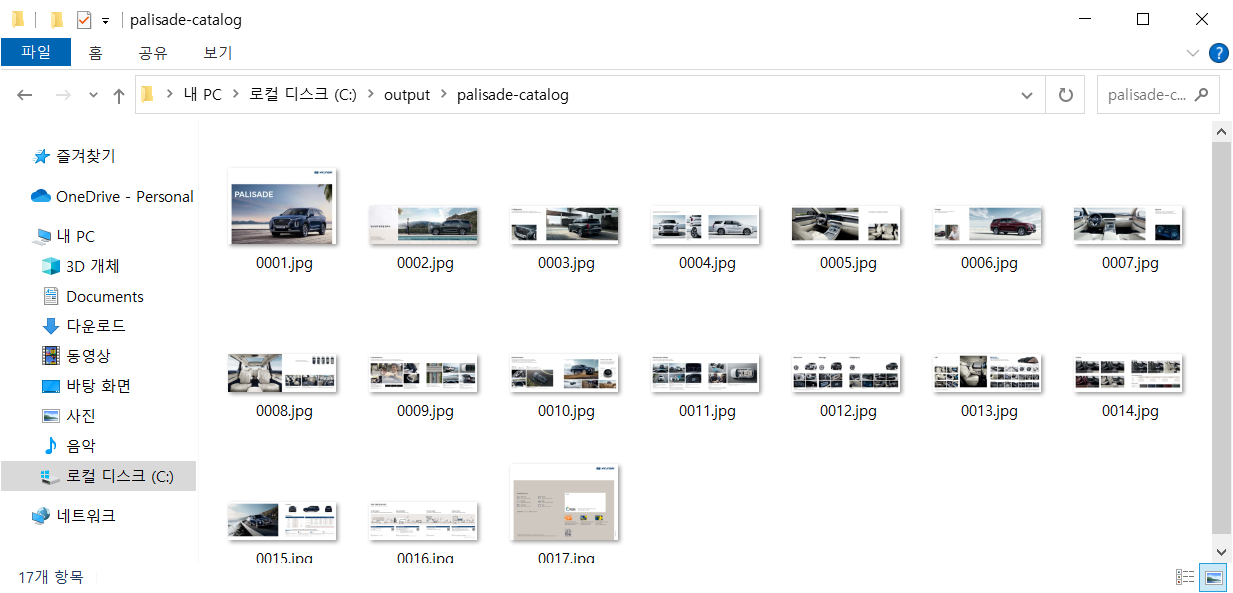Screen dimensions: 1233x593
Task: Select output breadcrumb segment
Action: click(x=407, y=95)
